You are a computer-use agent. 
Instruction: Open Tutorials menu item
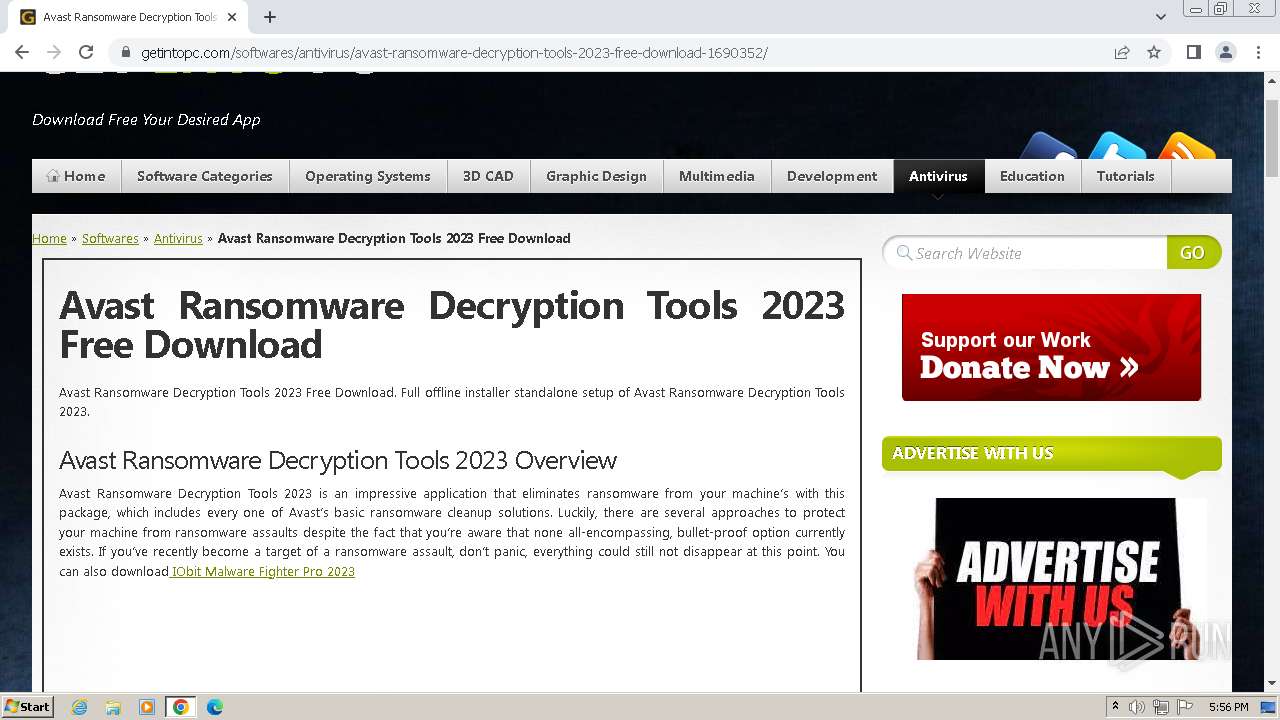coord(1125,176)
